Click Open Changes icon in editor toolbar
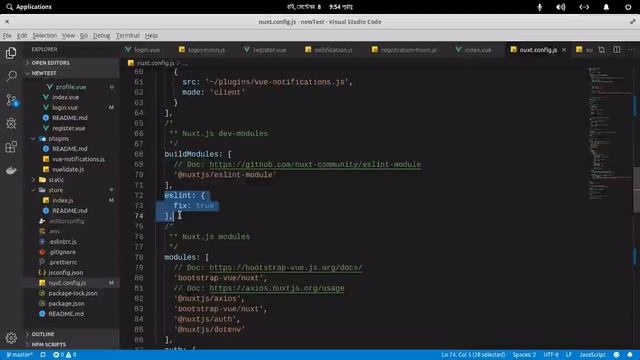This screenshot has height=360, width=640. click(x=602, y=50)
